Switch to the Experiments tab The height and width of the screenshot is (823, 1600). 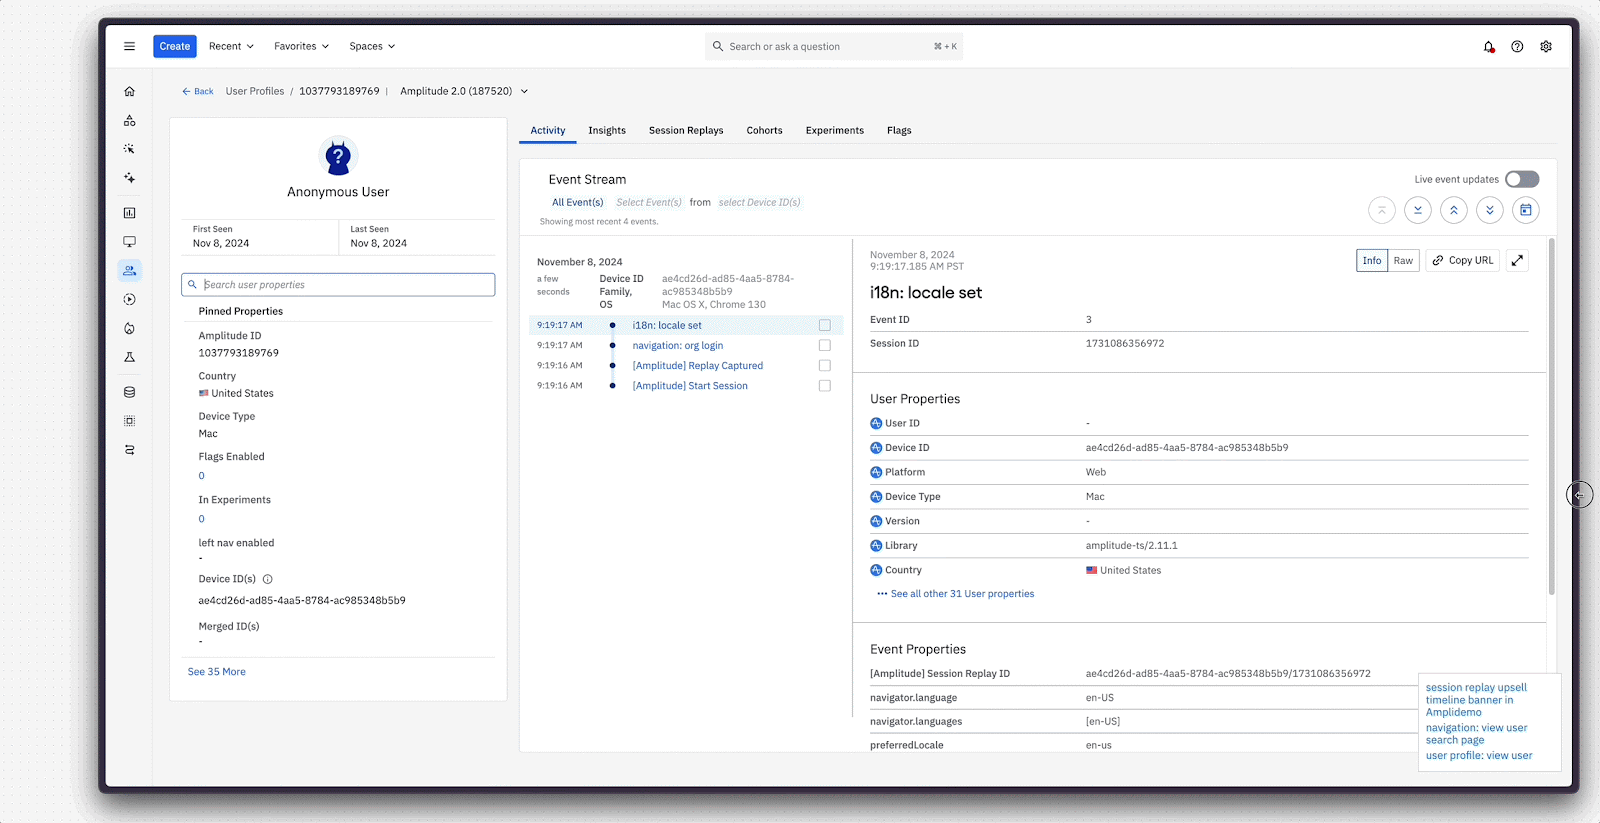click(x=835, y=130)
